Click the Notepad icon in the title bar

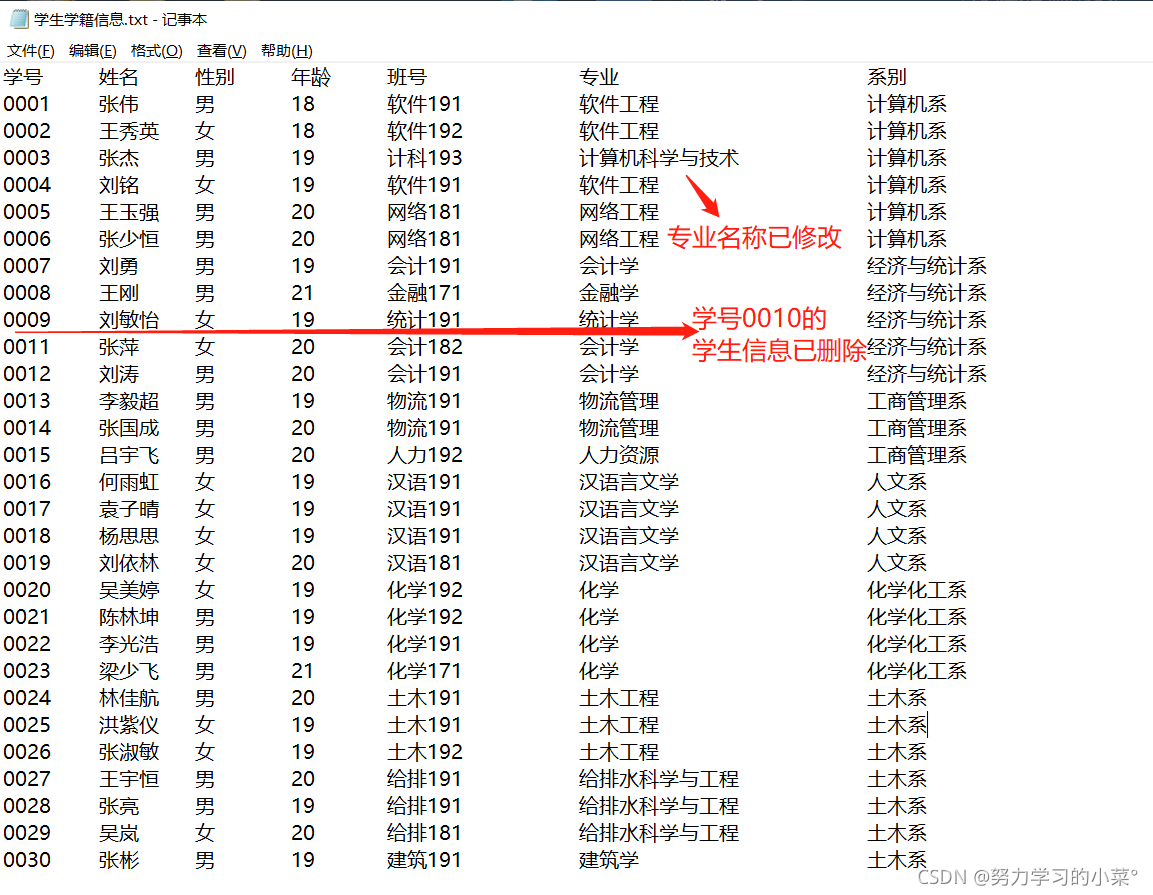coord(19,18)
